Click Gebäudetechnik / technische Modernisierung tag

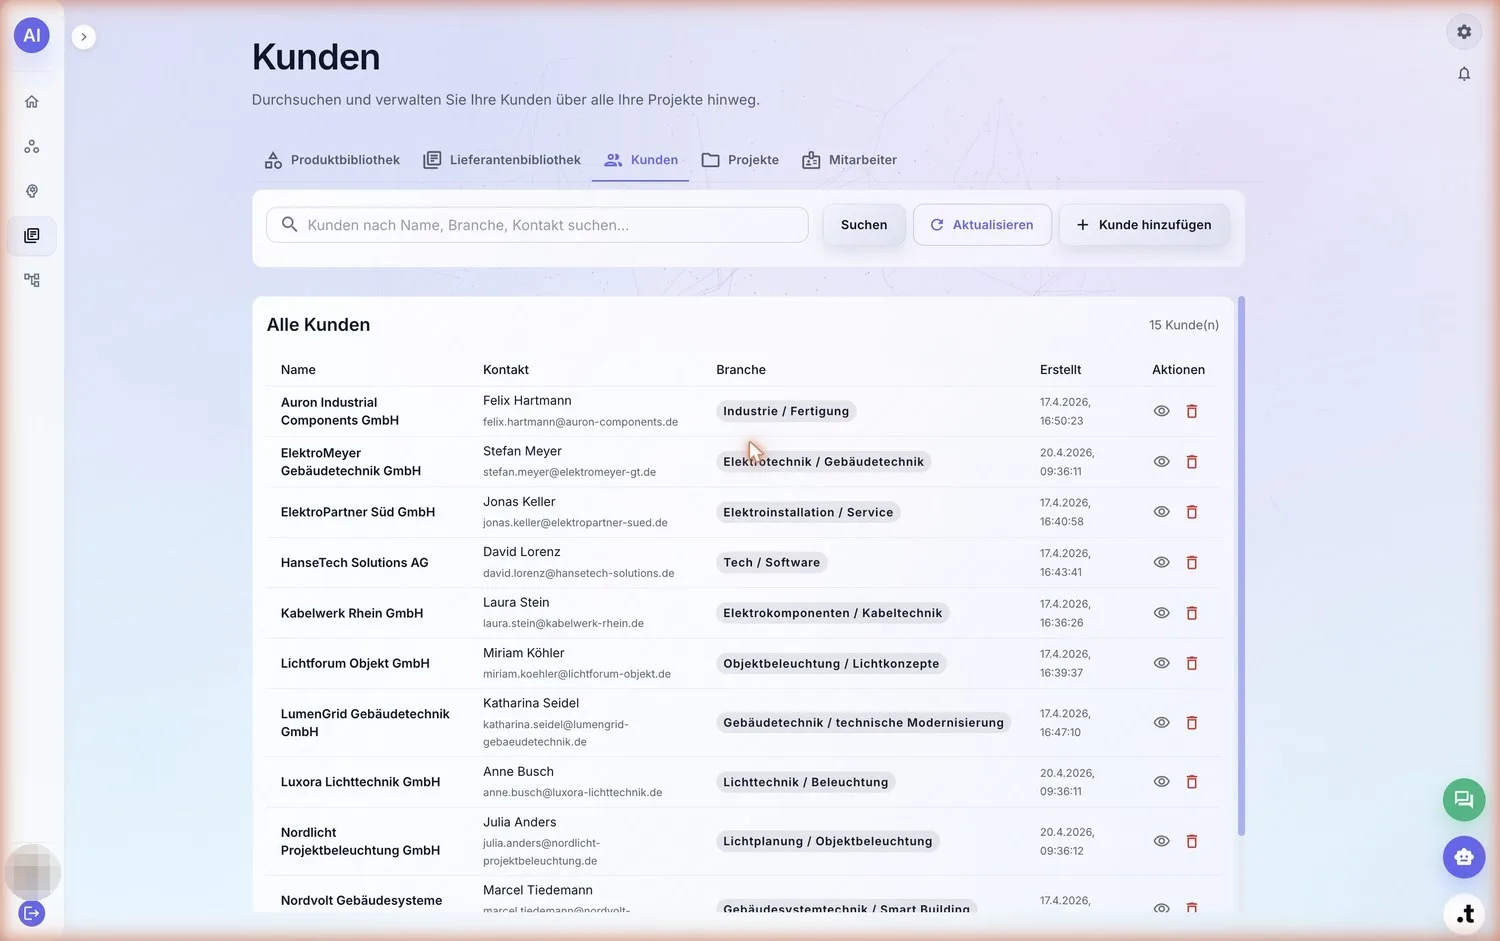coord(864,723)
